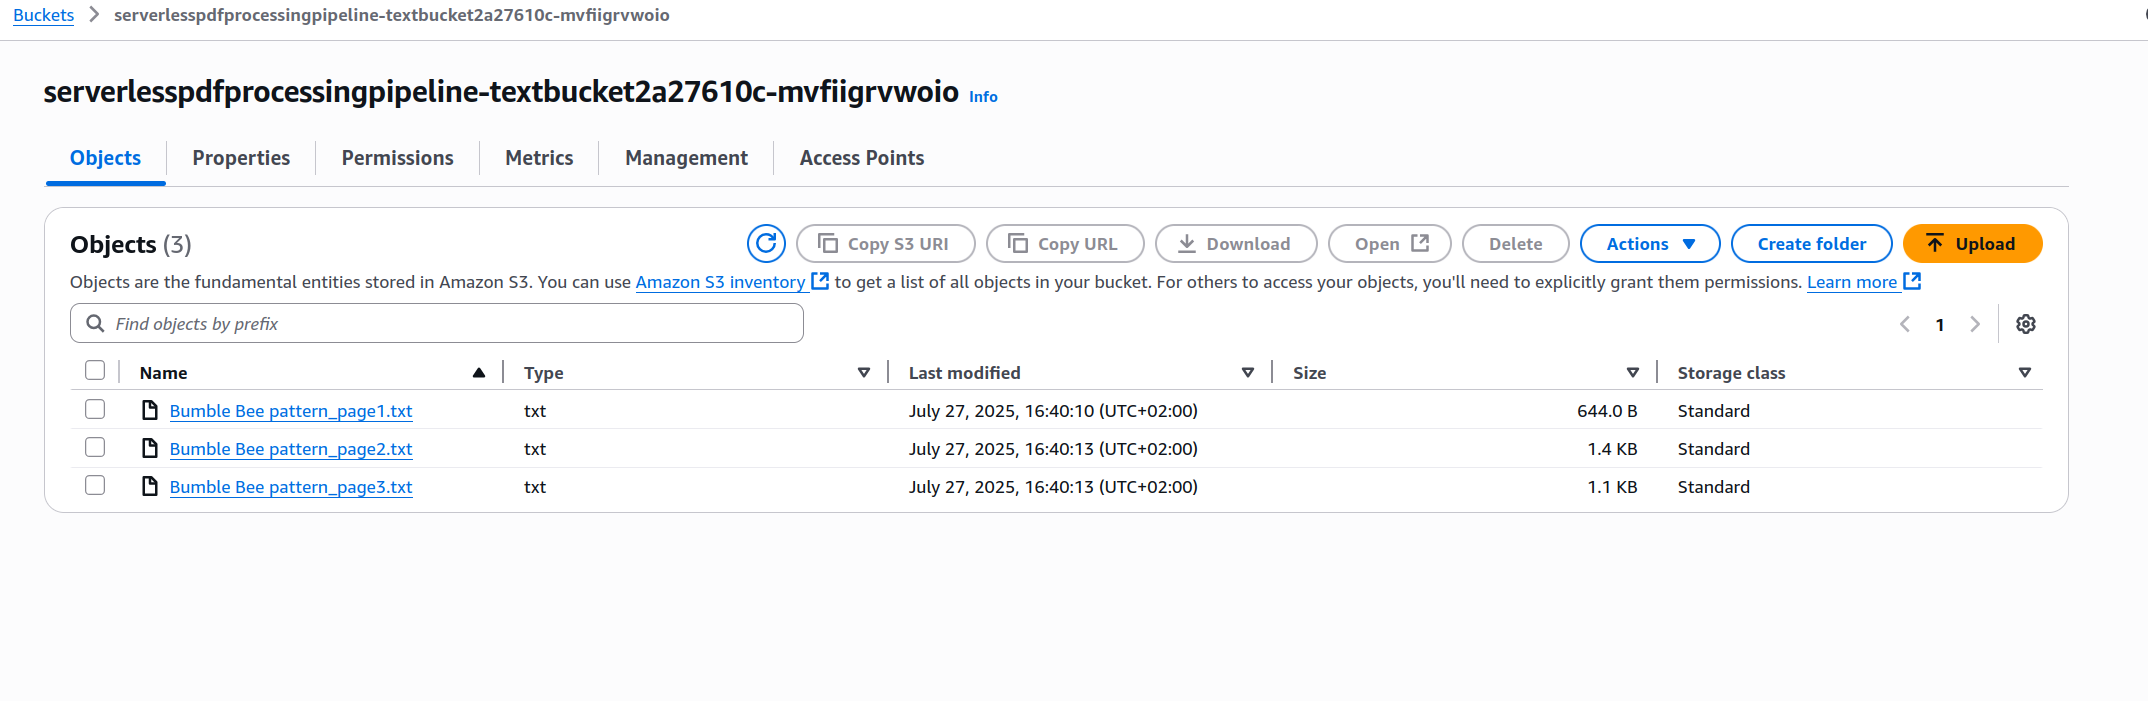Switch to the Metrics tab
This screenshot has height=701, width=2148.
click(539, 158)
